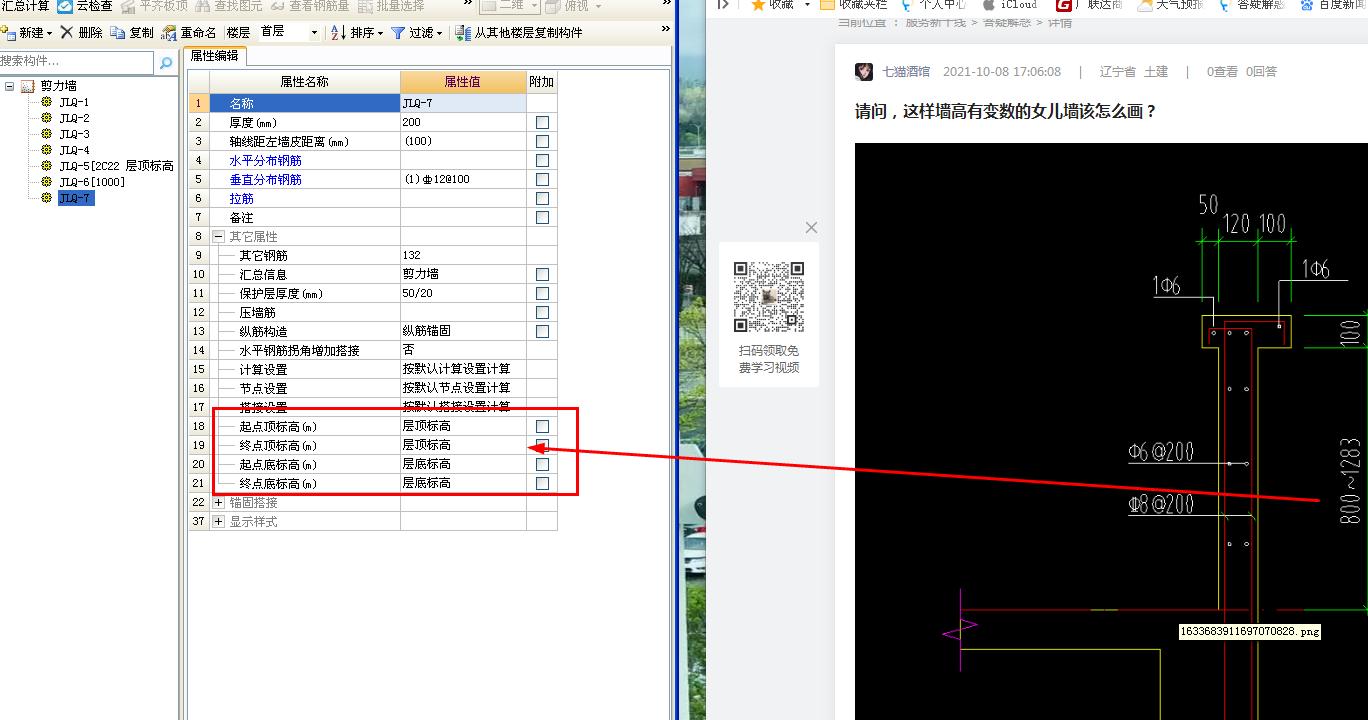Collapse the 剪力墙 tree node
This screenshot has width=1368, height=720.
click(x=9, y=86)
